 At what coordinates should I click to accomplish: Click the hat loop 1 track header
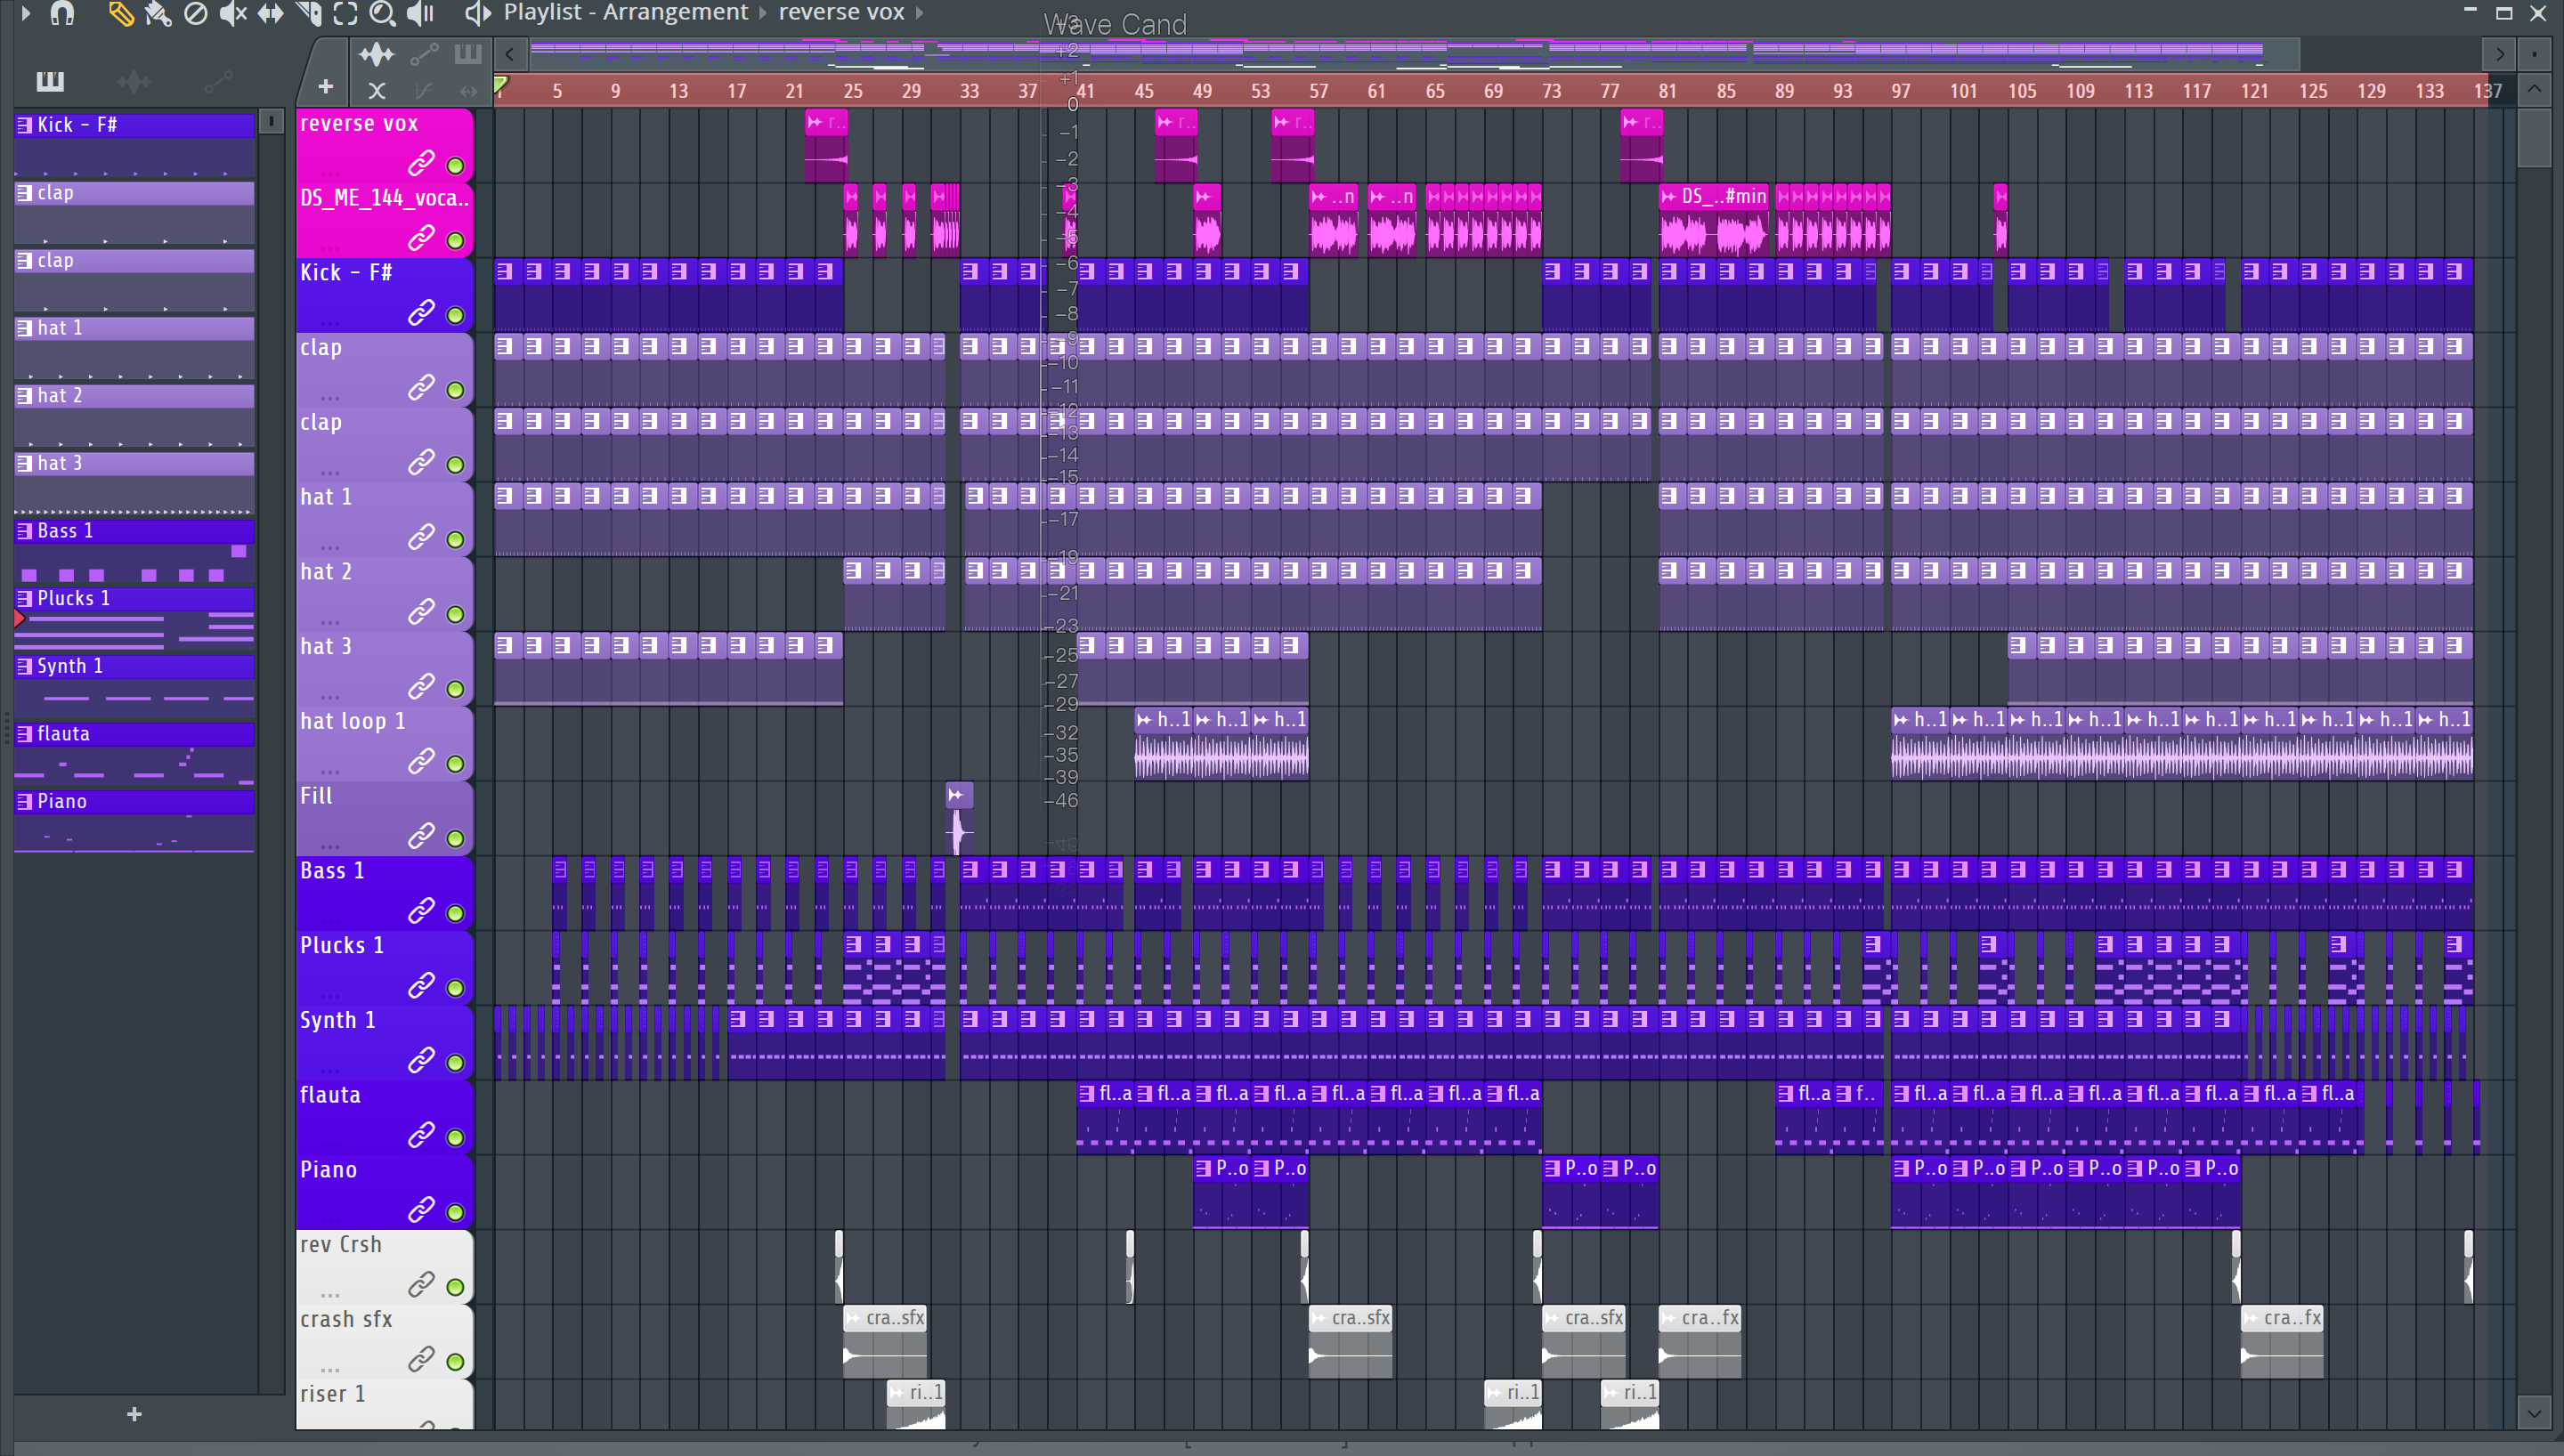click(384, 743)
